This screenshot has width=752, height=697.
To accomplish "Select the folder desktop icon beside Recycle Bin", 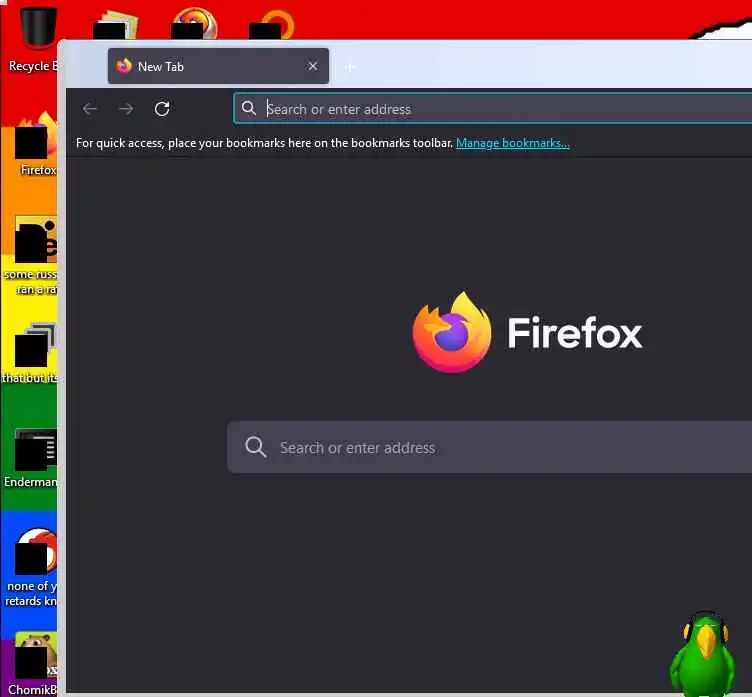I will 115,25.
